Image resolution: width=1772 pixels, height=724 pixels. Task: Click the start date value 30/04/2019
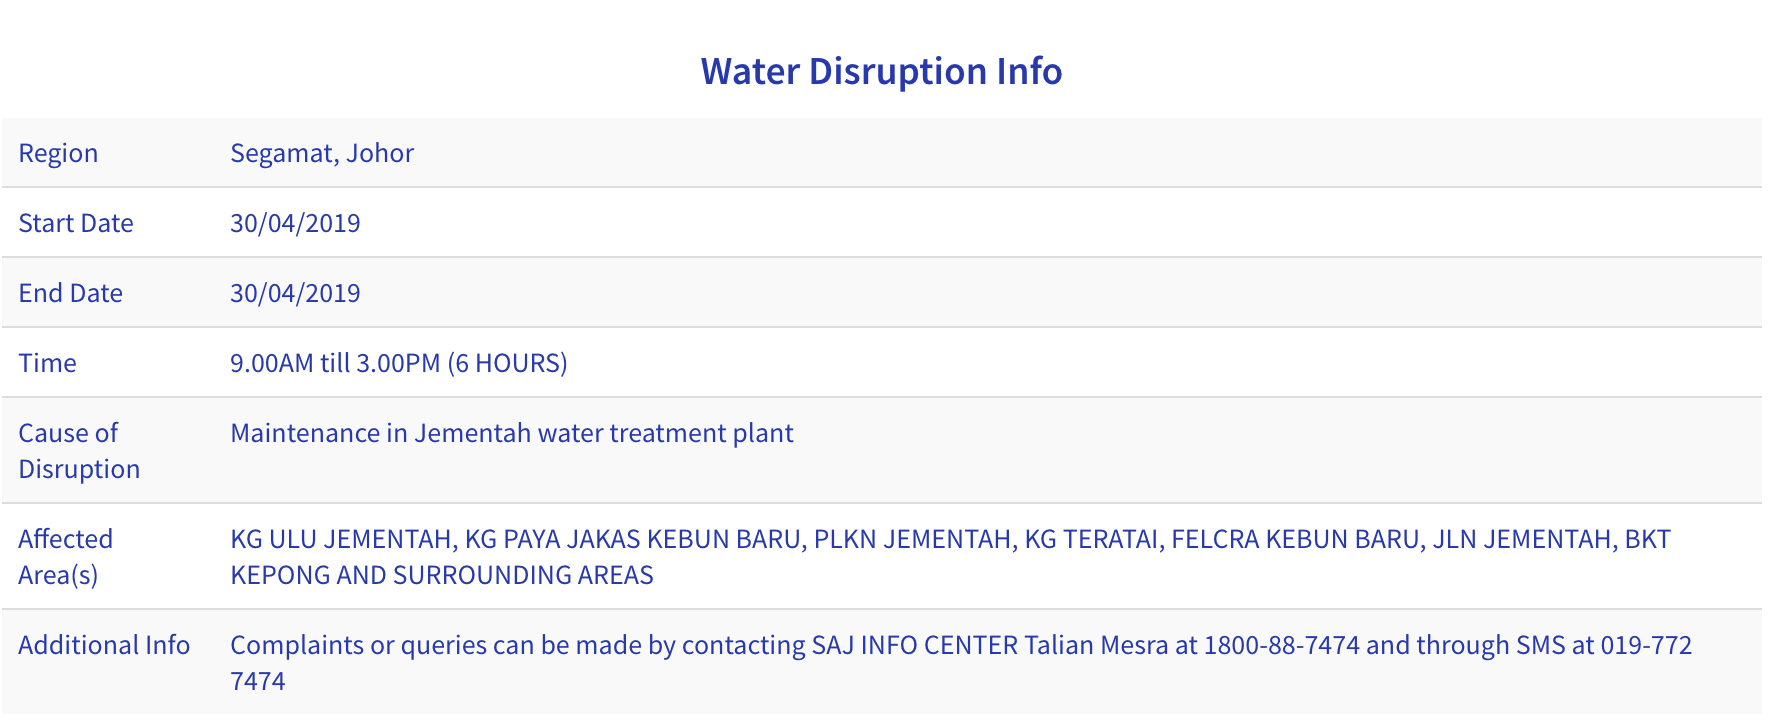[x=295, y=223]
